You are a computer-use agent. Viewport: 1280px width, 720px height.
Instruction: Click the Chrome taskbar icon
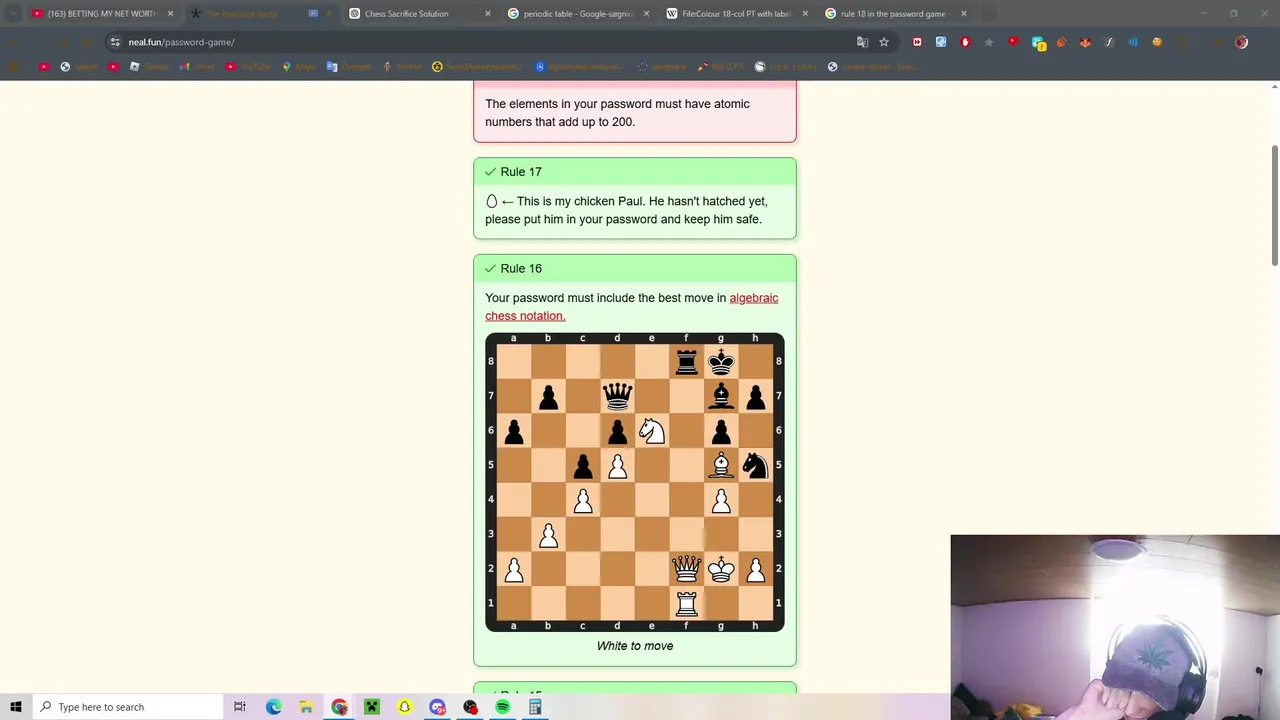click(339, 707)
